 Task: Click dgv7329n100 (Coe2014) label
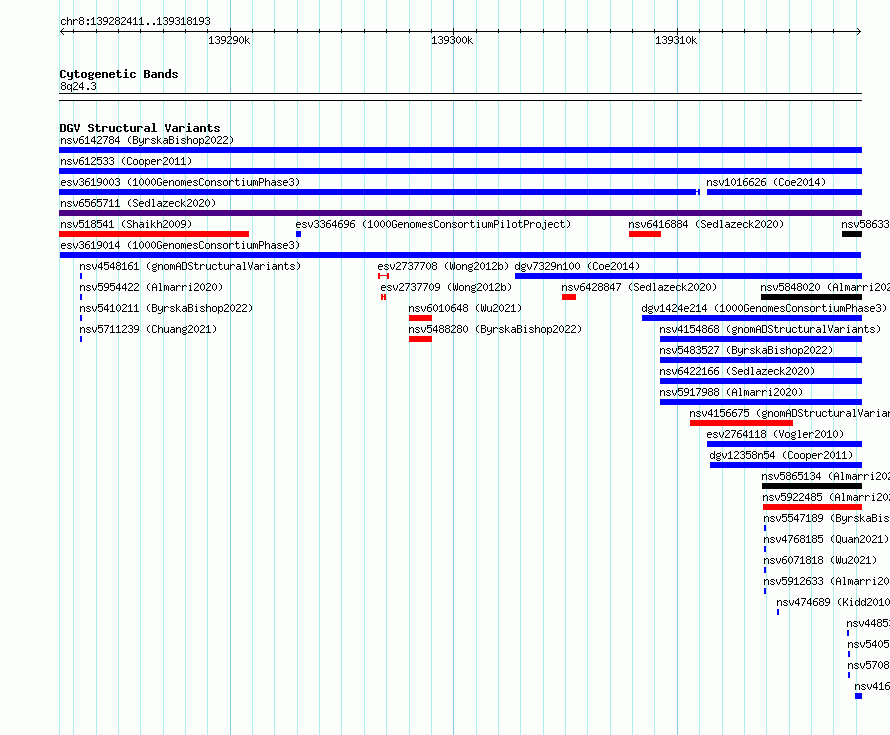pos(577,266)
